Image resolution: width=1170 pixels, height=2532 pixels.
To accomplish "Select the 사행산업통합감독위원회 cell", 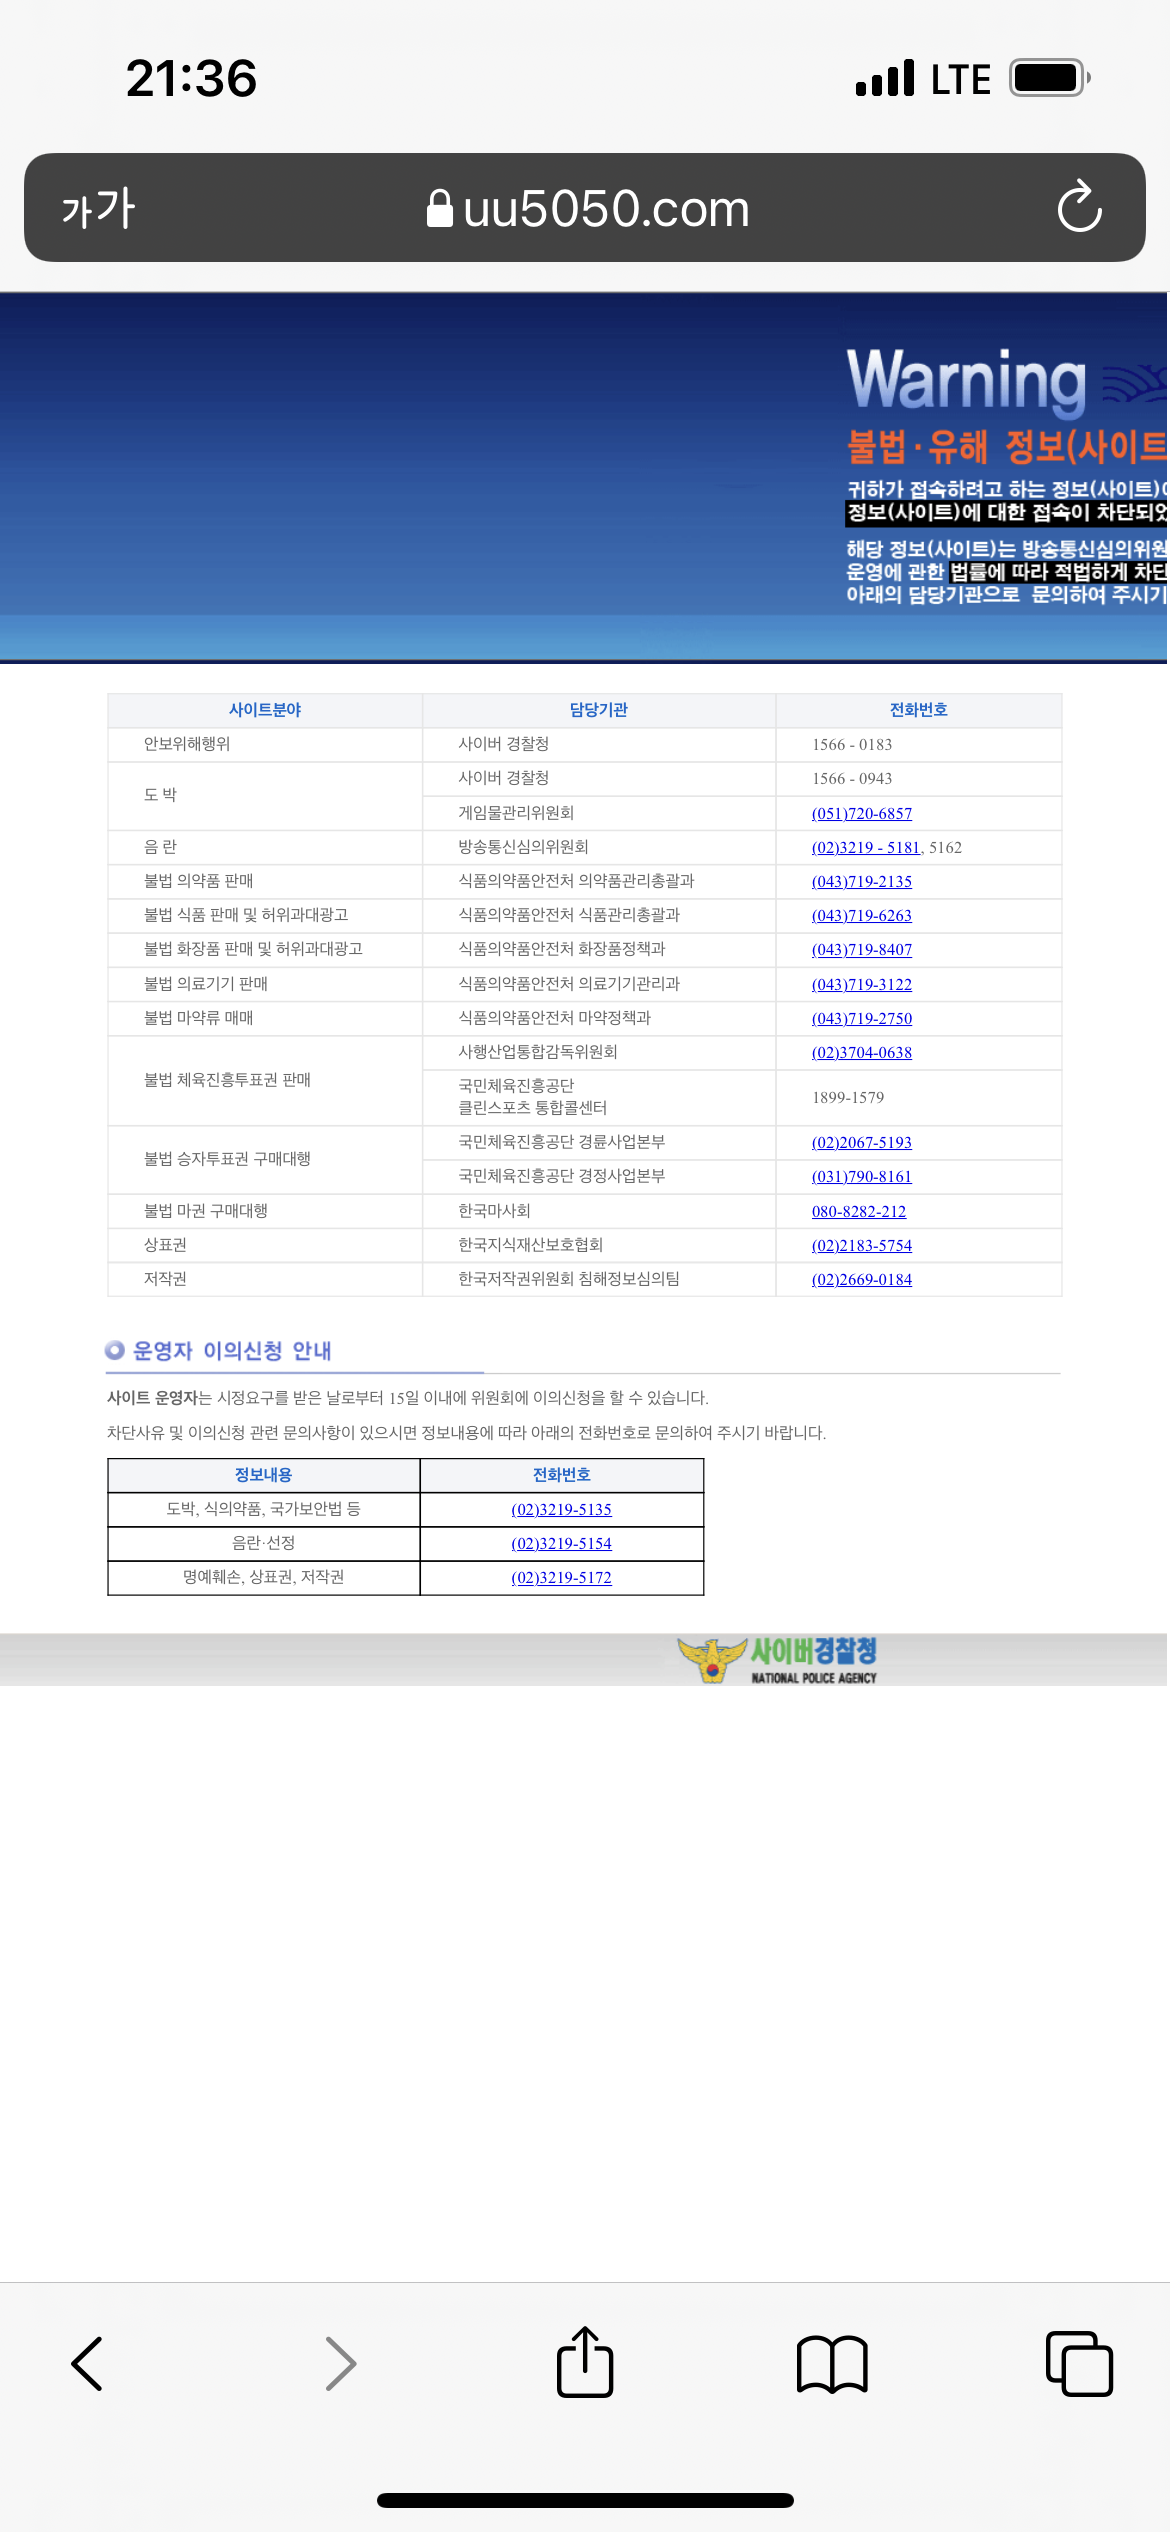I will 599,1052.
